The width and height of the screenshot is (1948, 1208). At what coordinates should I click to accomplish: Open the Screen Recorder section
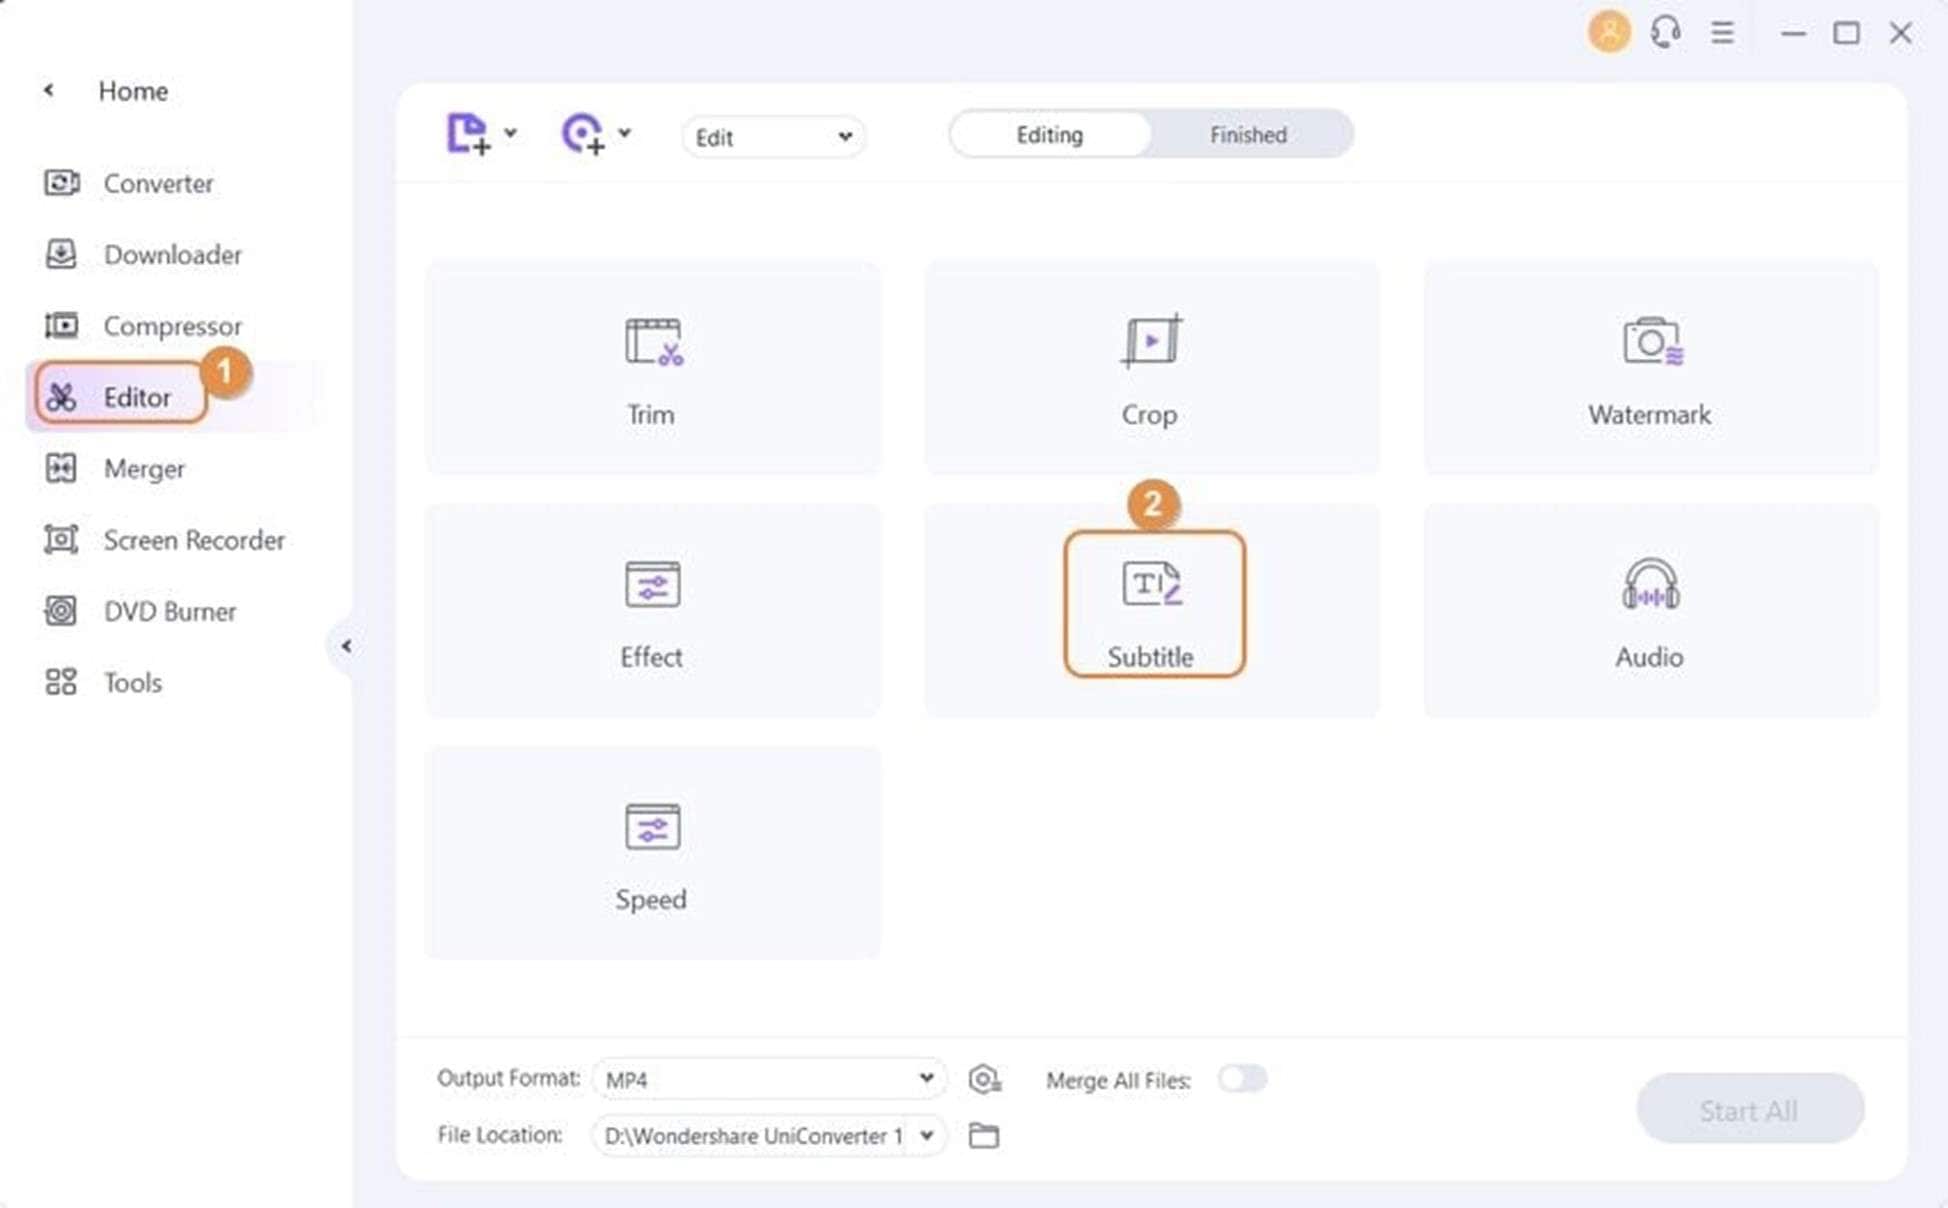[x=165, y=540]
